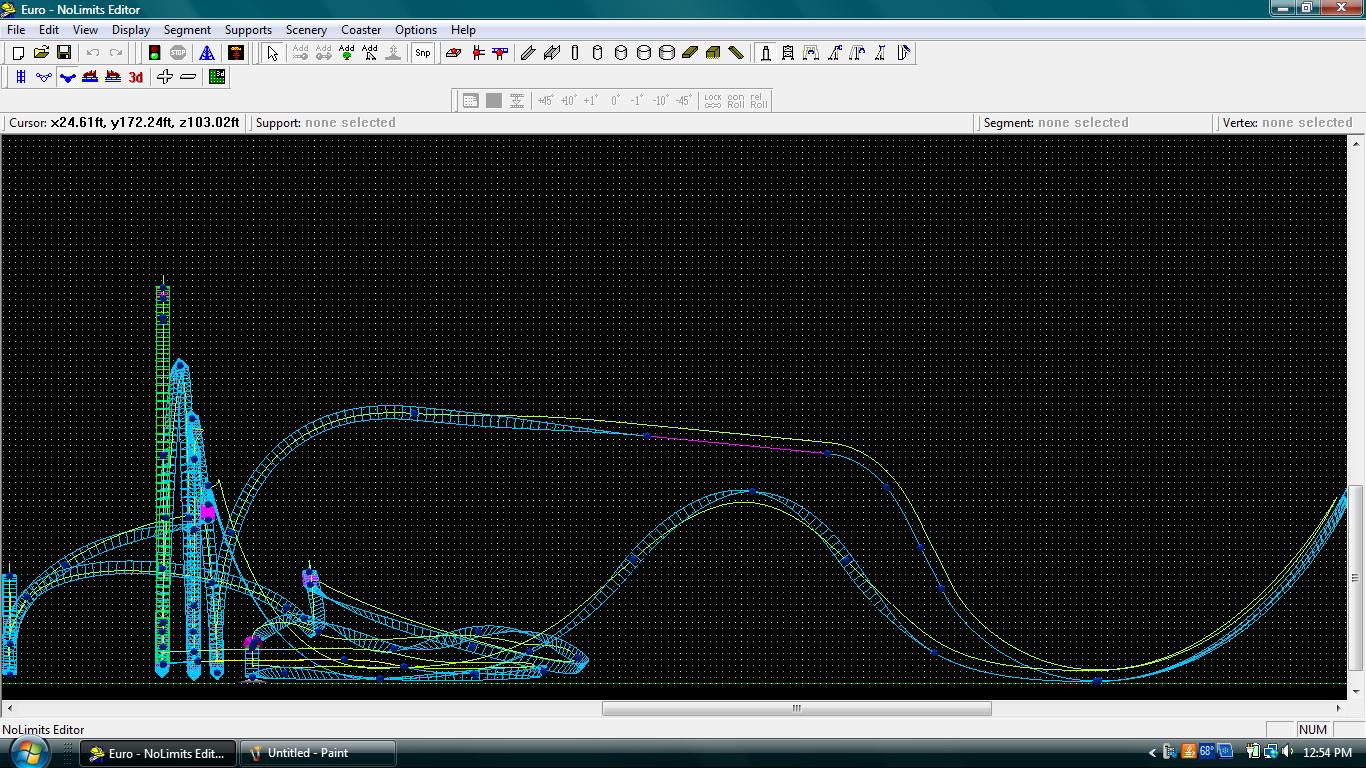Click the Redo arrow icon
Image resolution: width=1366 pixels, height=768 pixels.
(116, 53)
